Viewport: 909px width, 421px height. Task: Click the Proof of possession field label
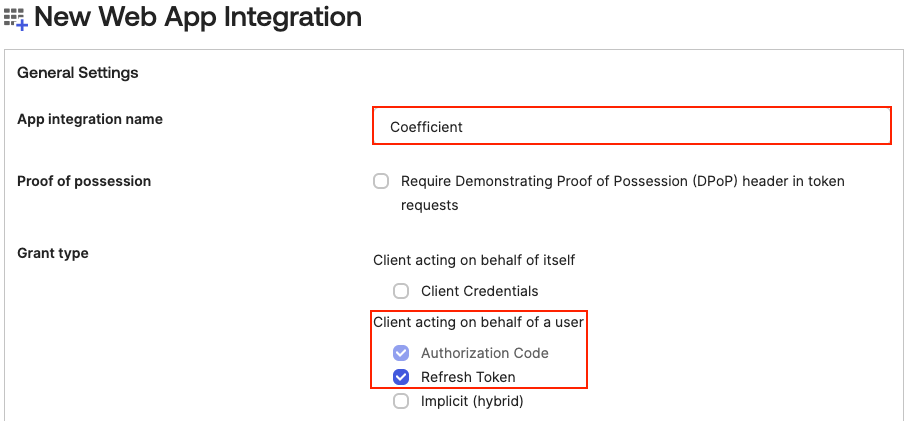(84, 181)
